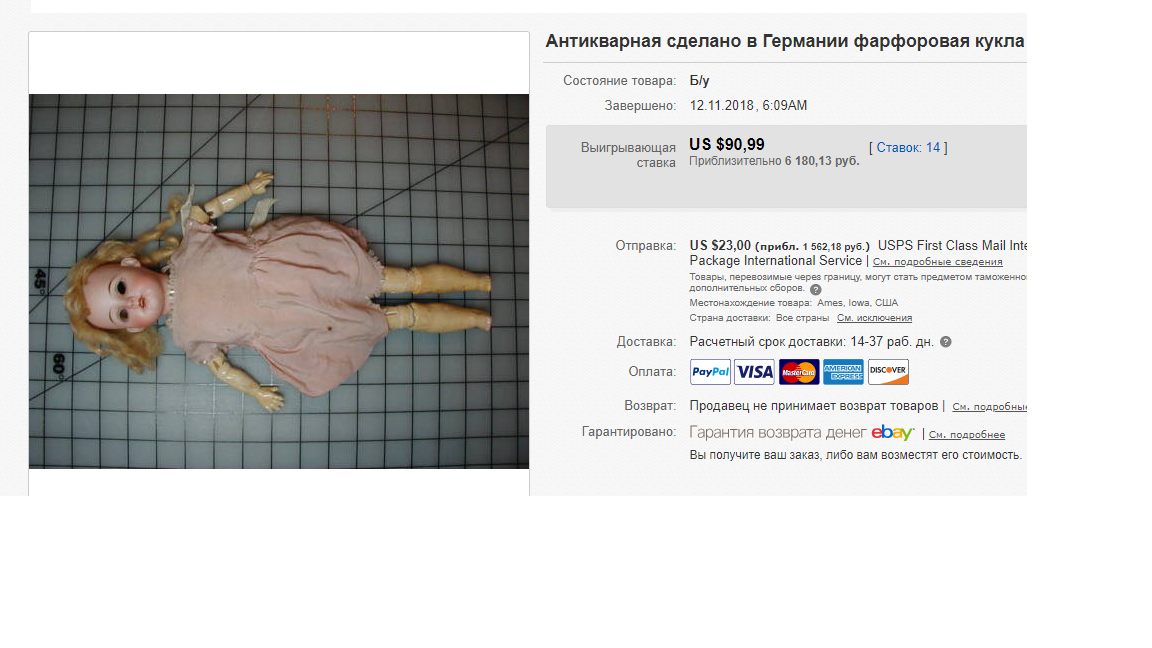The width and height of the screenshot is (1152, 648).
Task: Click the help icon under customs notice
Action: point(816,289)
